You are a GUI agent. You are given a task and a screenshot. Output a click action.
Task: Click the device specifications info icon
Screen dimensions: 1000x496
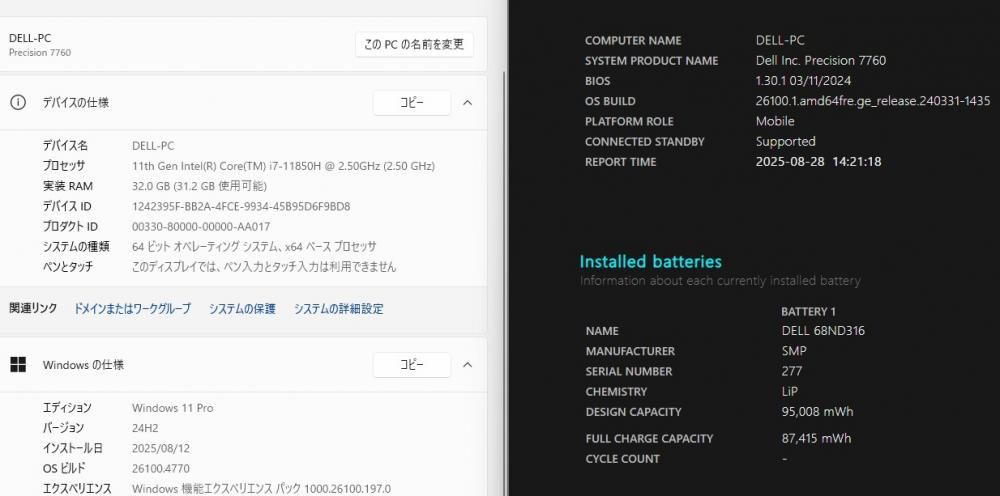pos(18,103)
